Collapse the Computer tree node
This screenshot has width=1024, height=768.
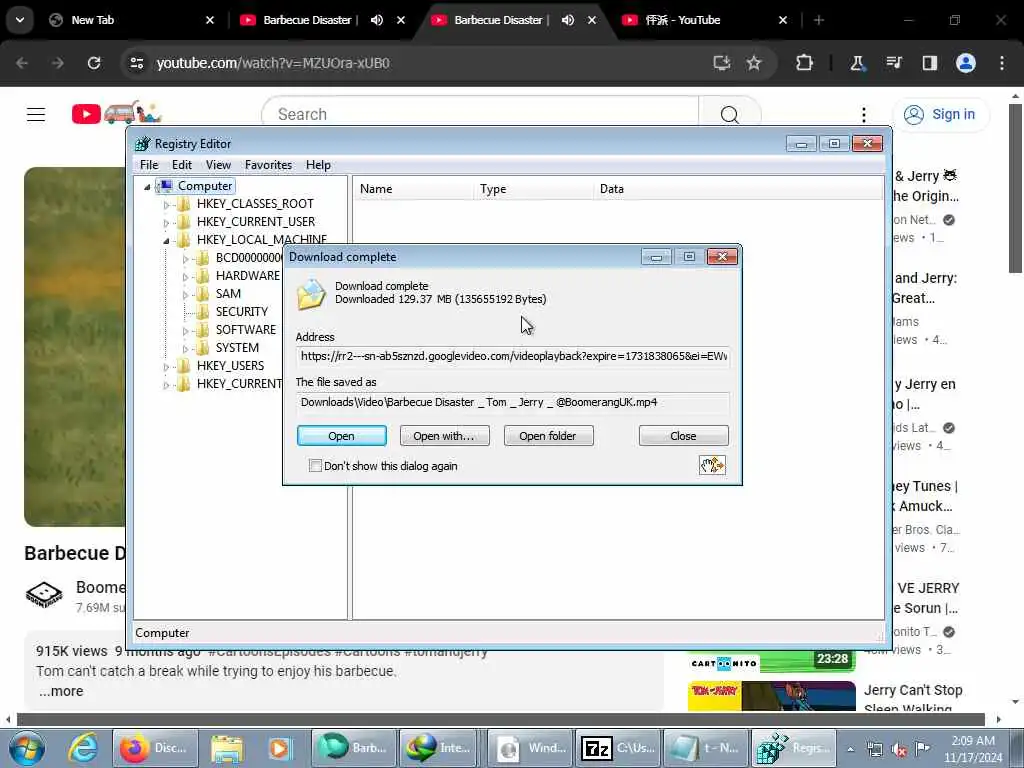[147, 187]
